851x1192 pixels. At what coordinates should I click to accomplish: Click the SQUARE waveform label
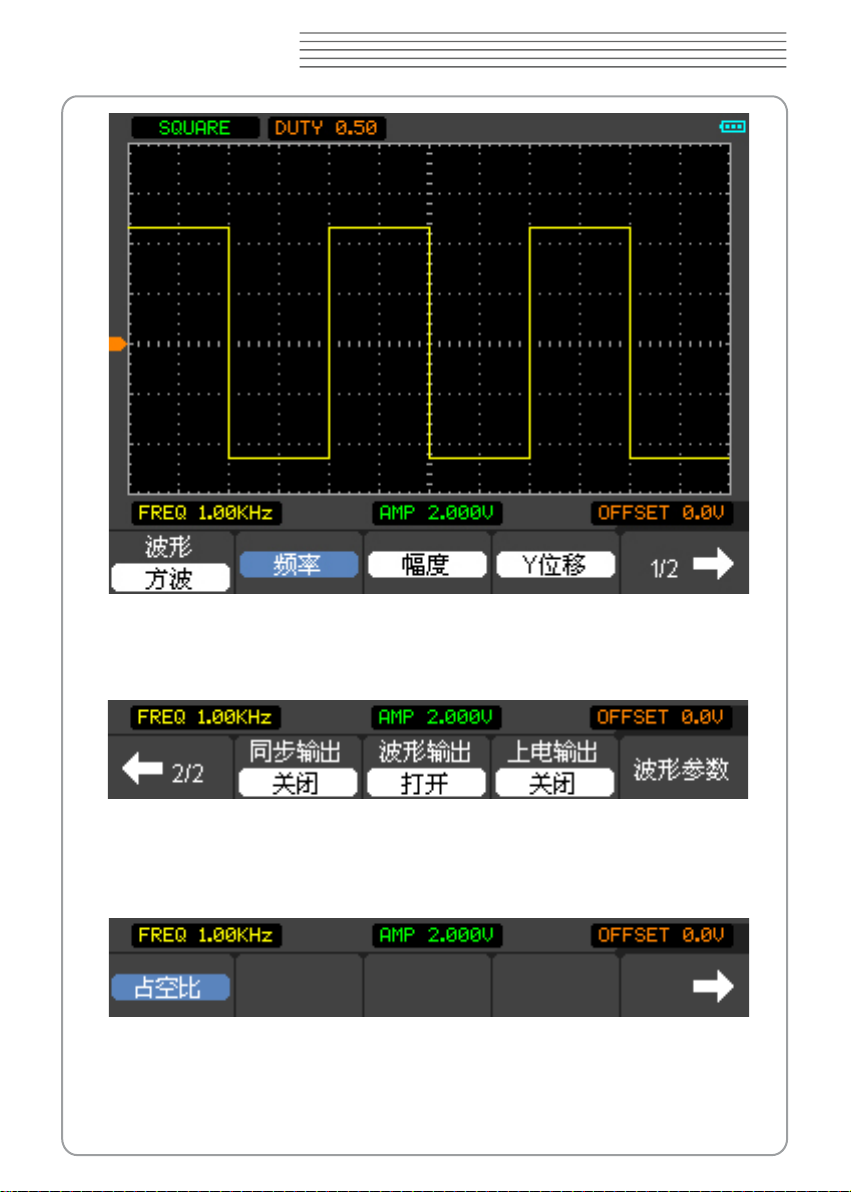195,128
